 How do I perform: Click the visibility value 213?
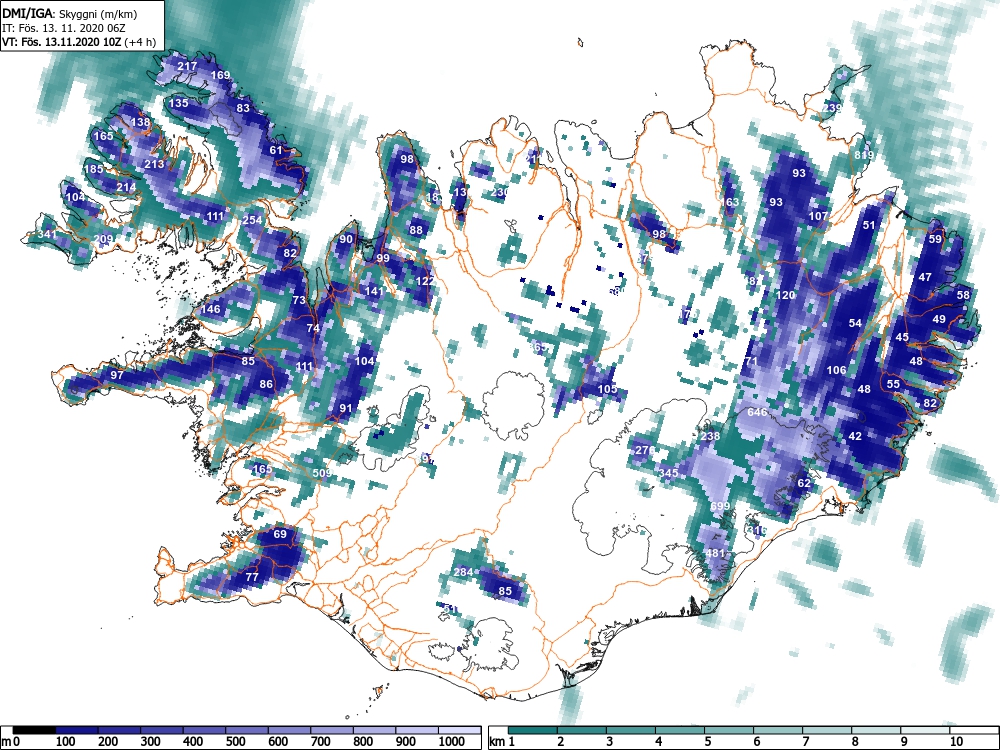pyautogui.click(x=154, y=165)
